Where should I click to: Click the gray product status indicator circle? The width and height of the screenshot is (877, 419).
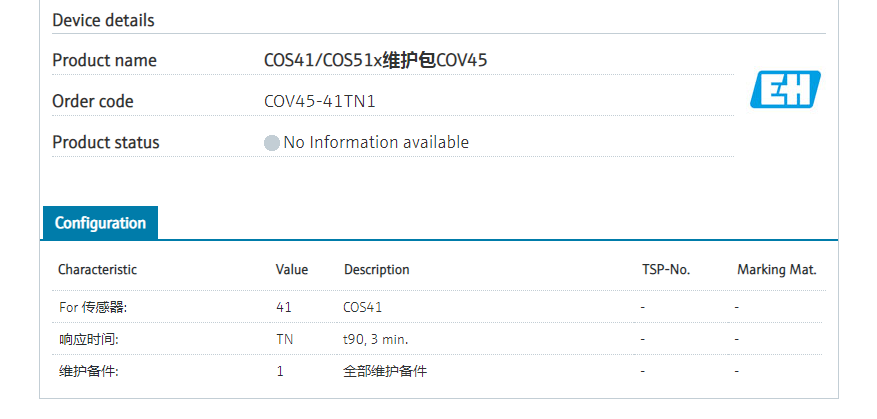pos(271,143)
